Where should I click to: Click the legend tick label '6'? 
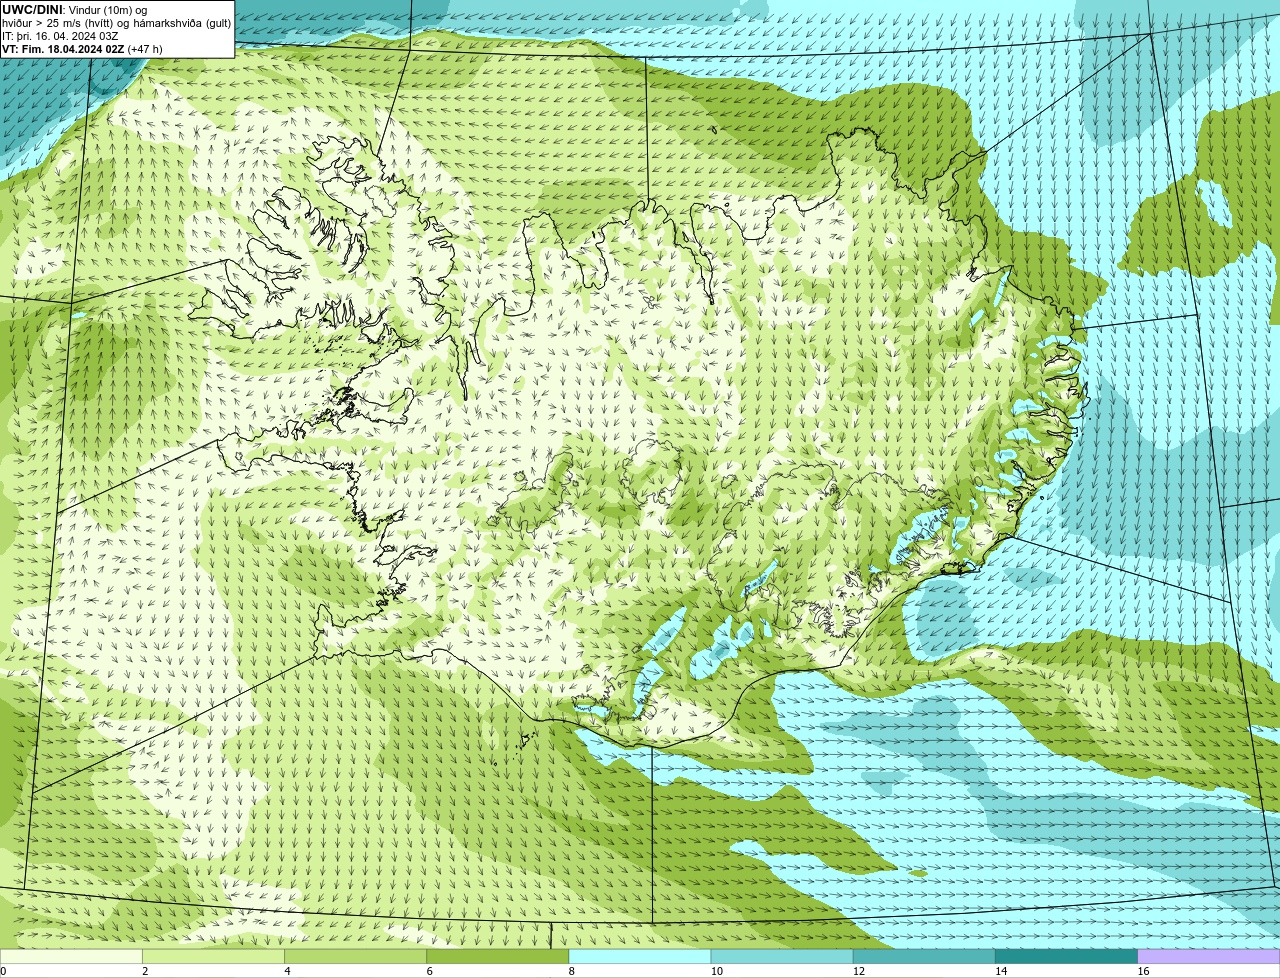pyautogui.click(x=429, y=971)
